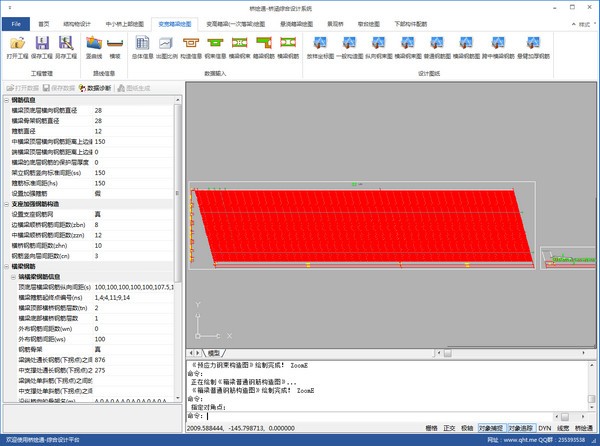Click the DYN status bar button
The height and width of the screenshot is (446, 600).
coord(544,427)
